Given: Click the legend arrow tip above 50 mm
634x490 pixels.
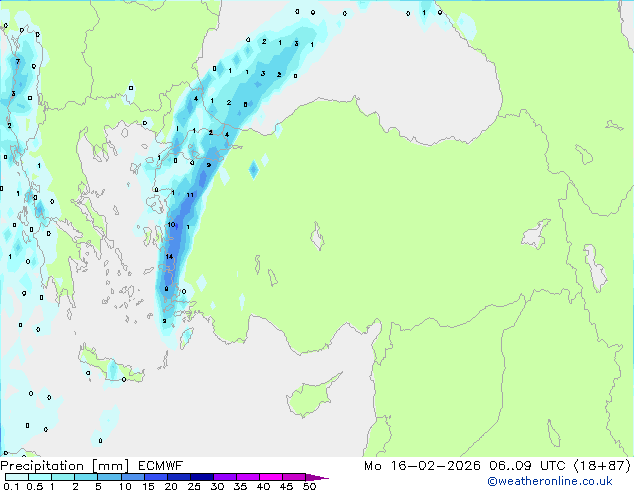Looking at the screenshot, I should [317, 477].
